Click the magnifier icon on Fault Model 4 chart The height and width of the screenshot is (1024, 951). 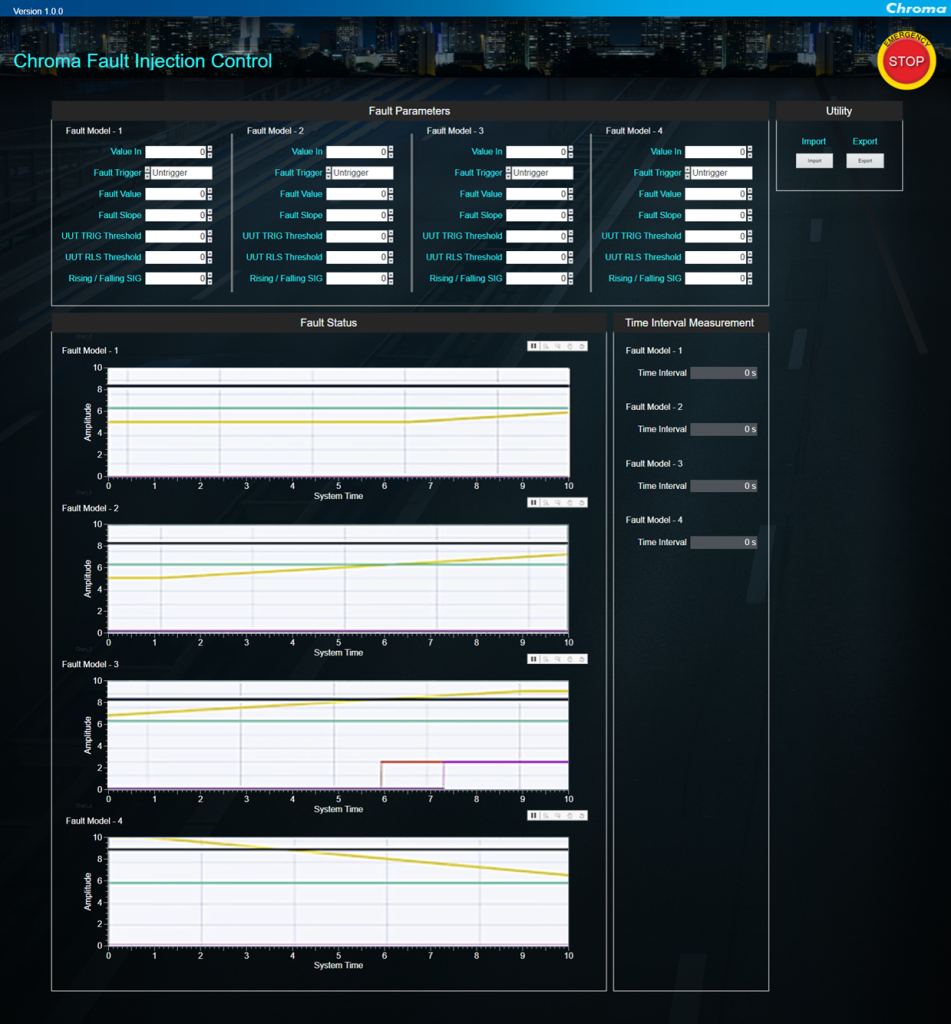[x=546, y=815]
